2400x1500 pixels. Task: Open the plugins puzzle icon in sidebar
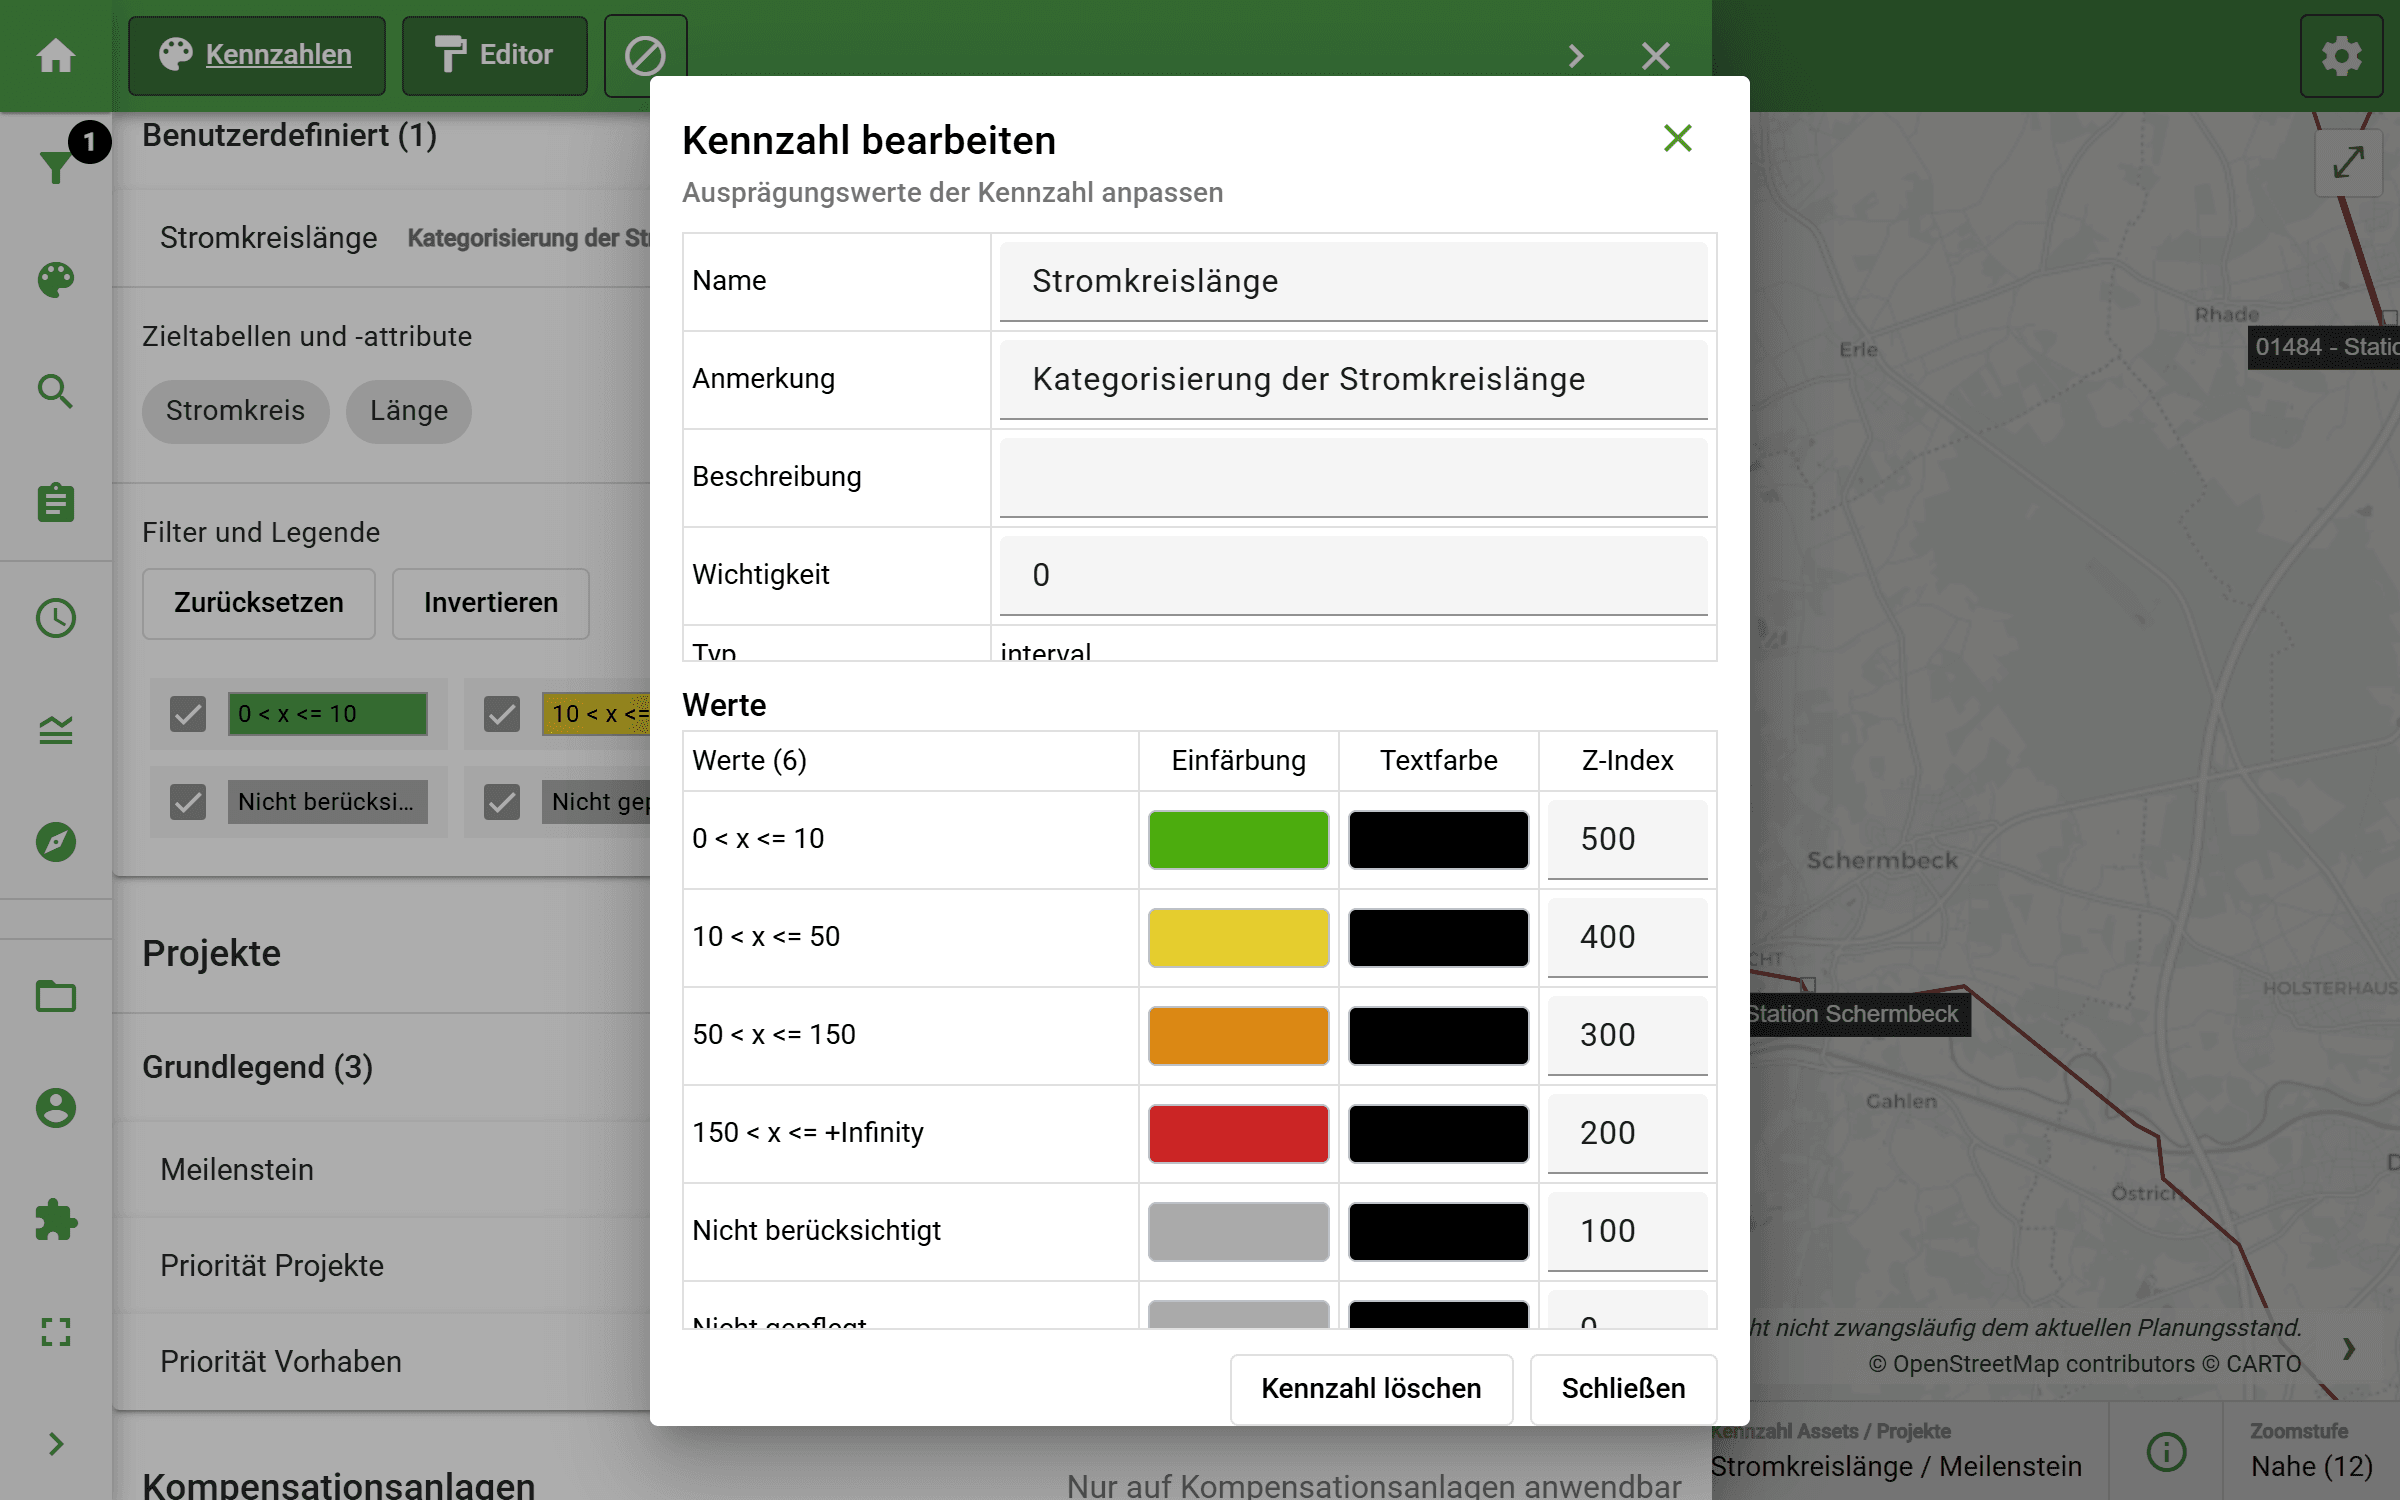[55, 1221]
